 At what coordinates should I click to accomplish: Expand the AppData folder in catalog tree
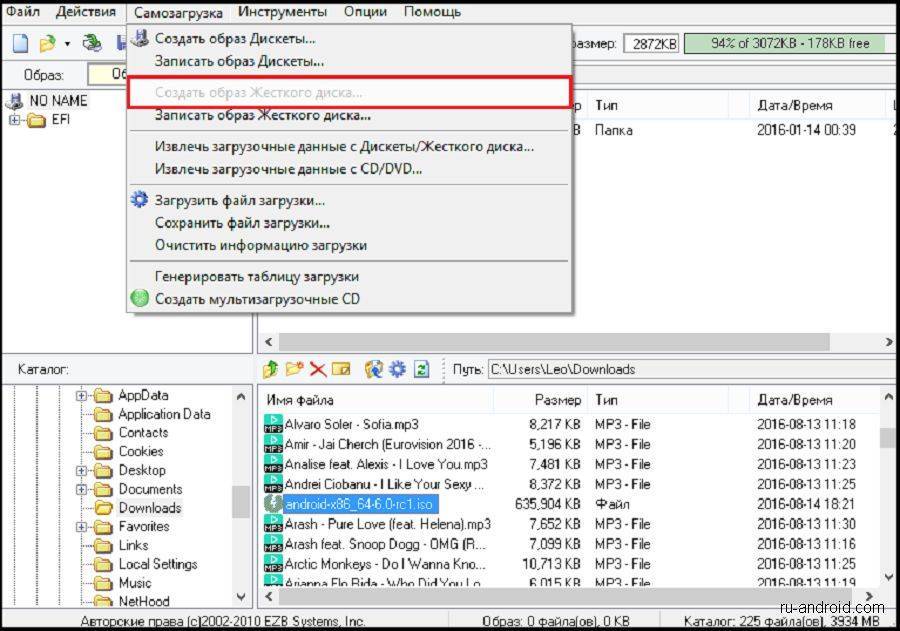tap(82, 395)
